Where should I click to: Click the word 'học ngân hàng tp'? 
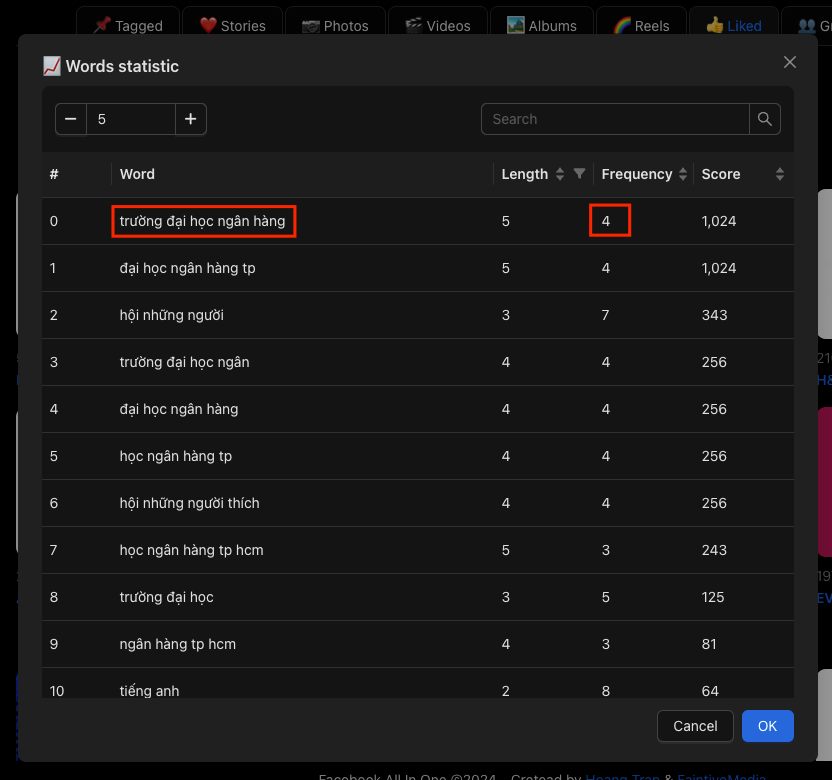(176, 456)
